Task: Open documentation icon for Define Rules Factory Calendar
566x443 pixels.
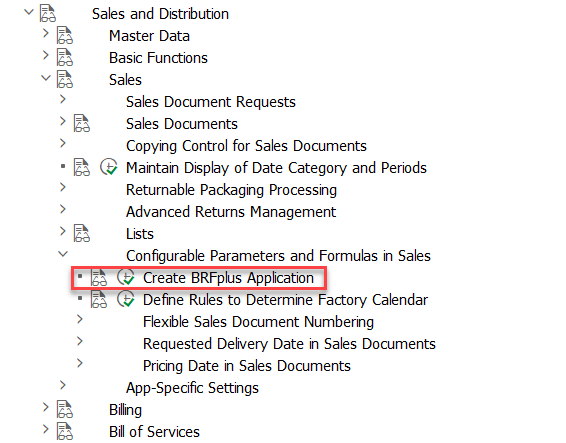Action: pos(99,300)
